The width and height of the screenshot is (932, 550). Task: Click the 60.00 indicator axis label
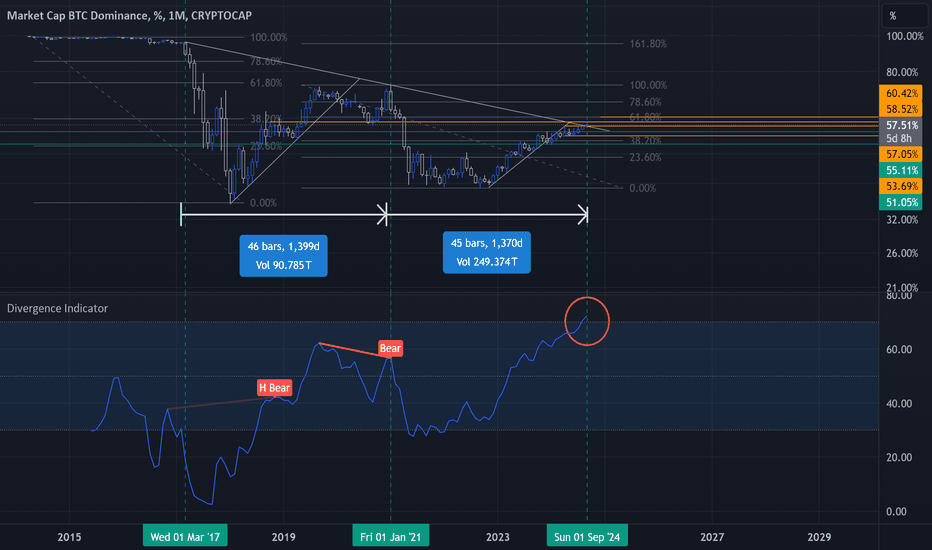899,349
